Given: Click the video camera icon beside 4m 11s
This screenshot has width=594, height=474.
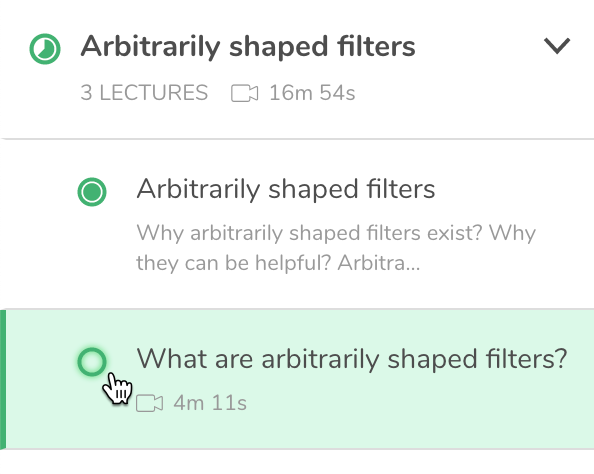Looking at the screenshot, I should 150,403.
